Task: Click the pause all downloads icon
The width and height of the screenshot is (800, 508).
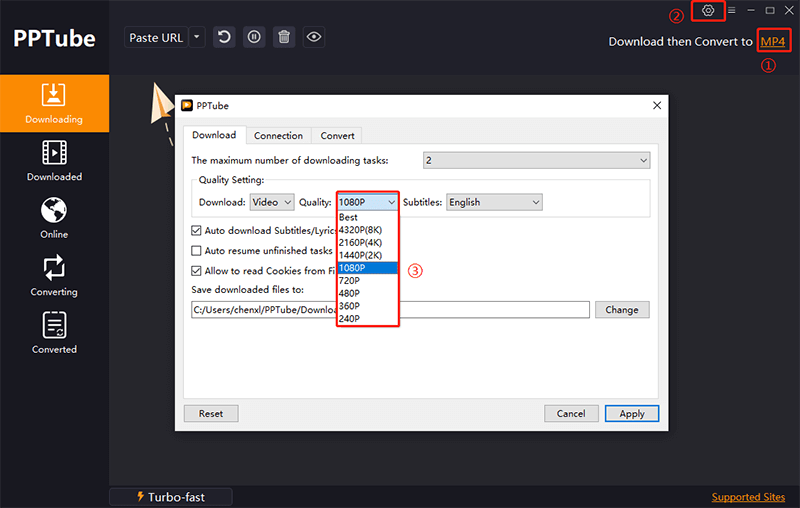Action: [x=254, y=37]
